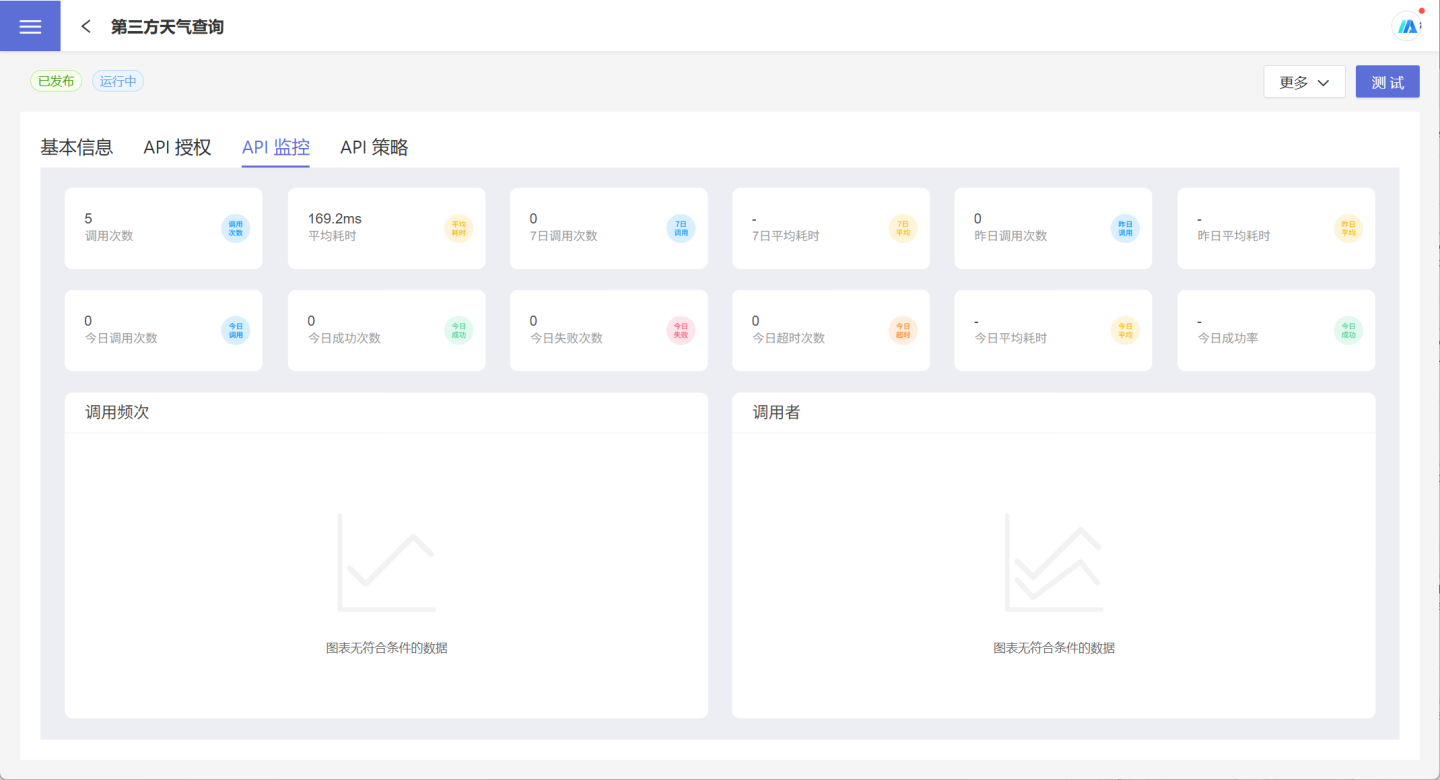Viewport: 1440px width, 780px height.
Task: Select the 今日超时 orange badge icon
Action: tap(903, 331)
